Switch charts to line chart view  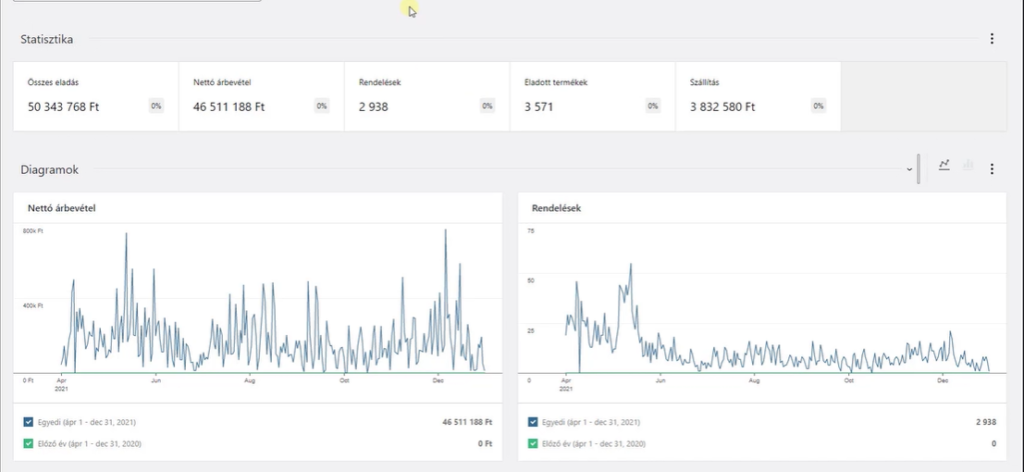(x=944, y=166)
